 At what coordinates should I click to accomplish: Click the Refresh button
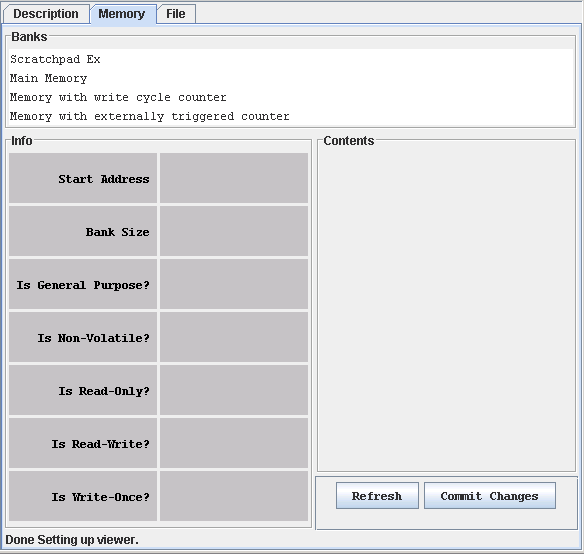[377, 496]
